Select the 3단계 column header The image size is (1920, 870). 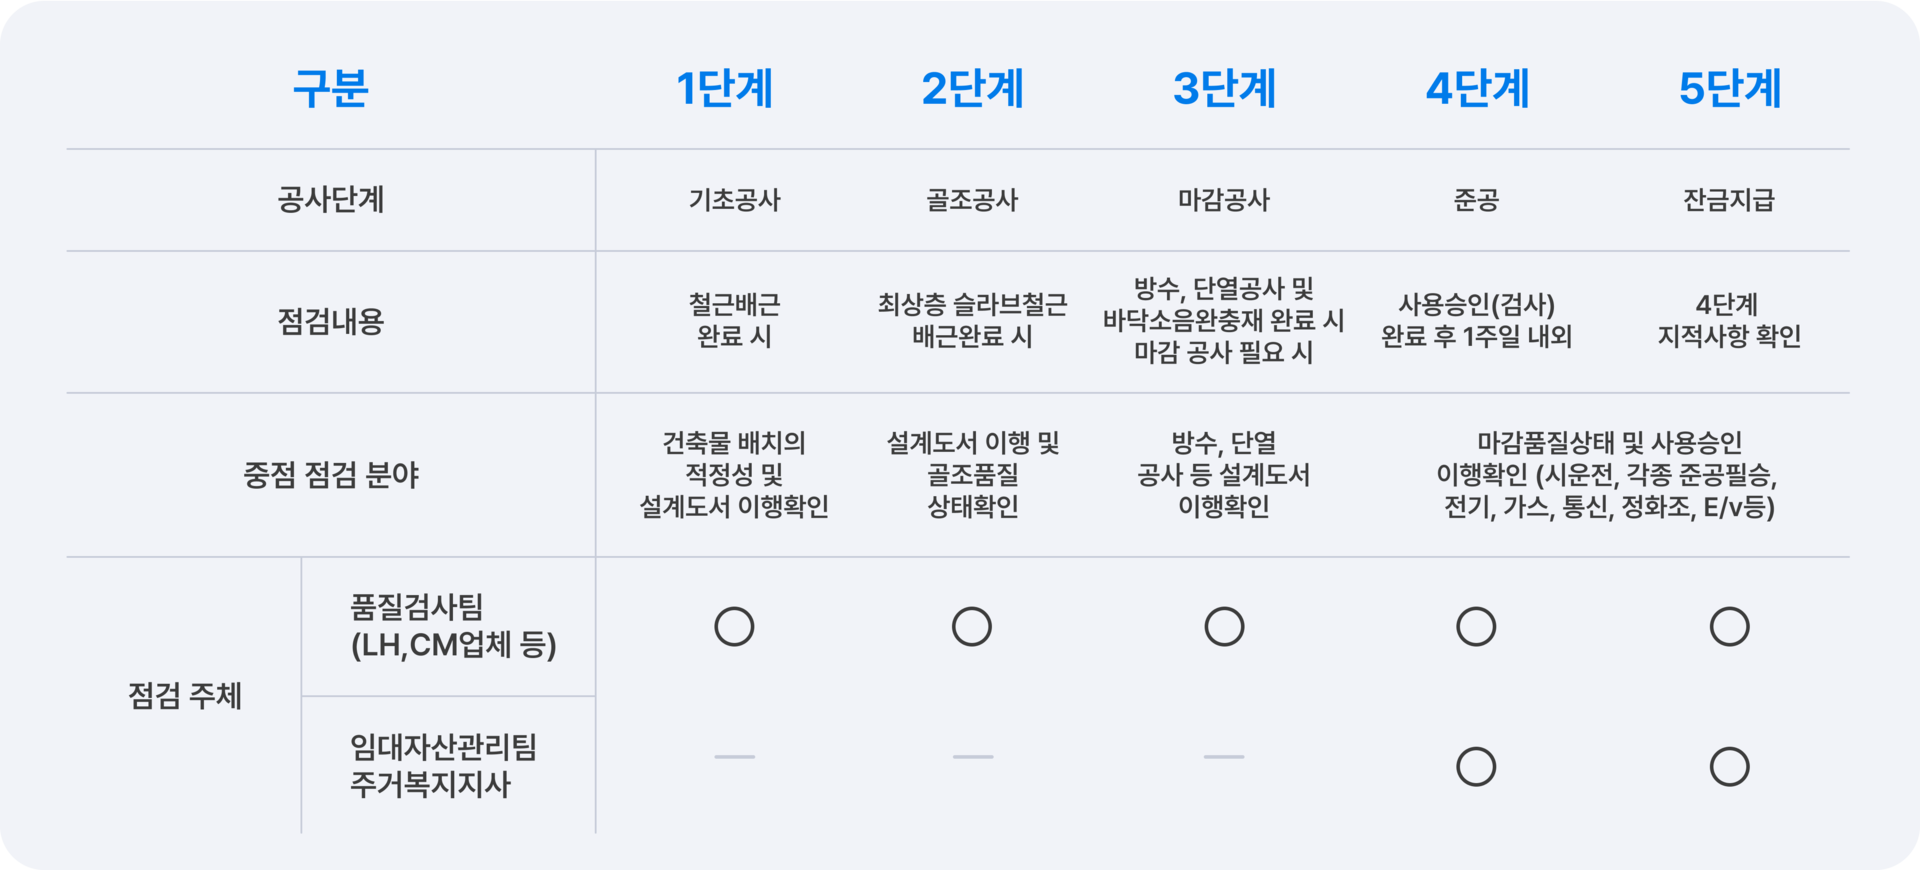point(1224,88)
